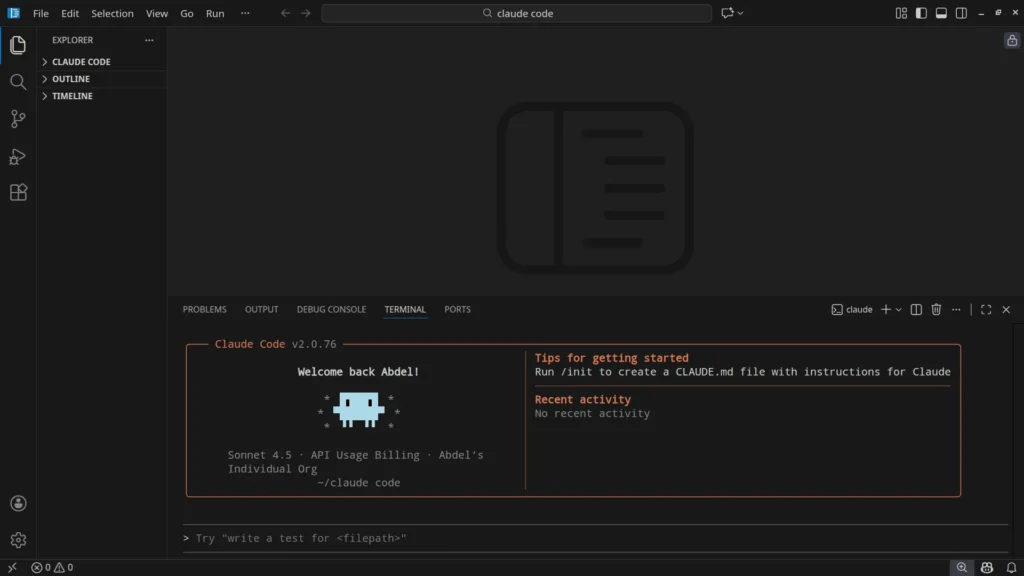Open the customize layout icon
Image resolution: width=1024 pixels, height=576 pixels.
[901, 13]
